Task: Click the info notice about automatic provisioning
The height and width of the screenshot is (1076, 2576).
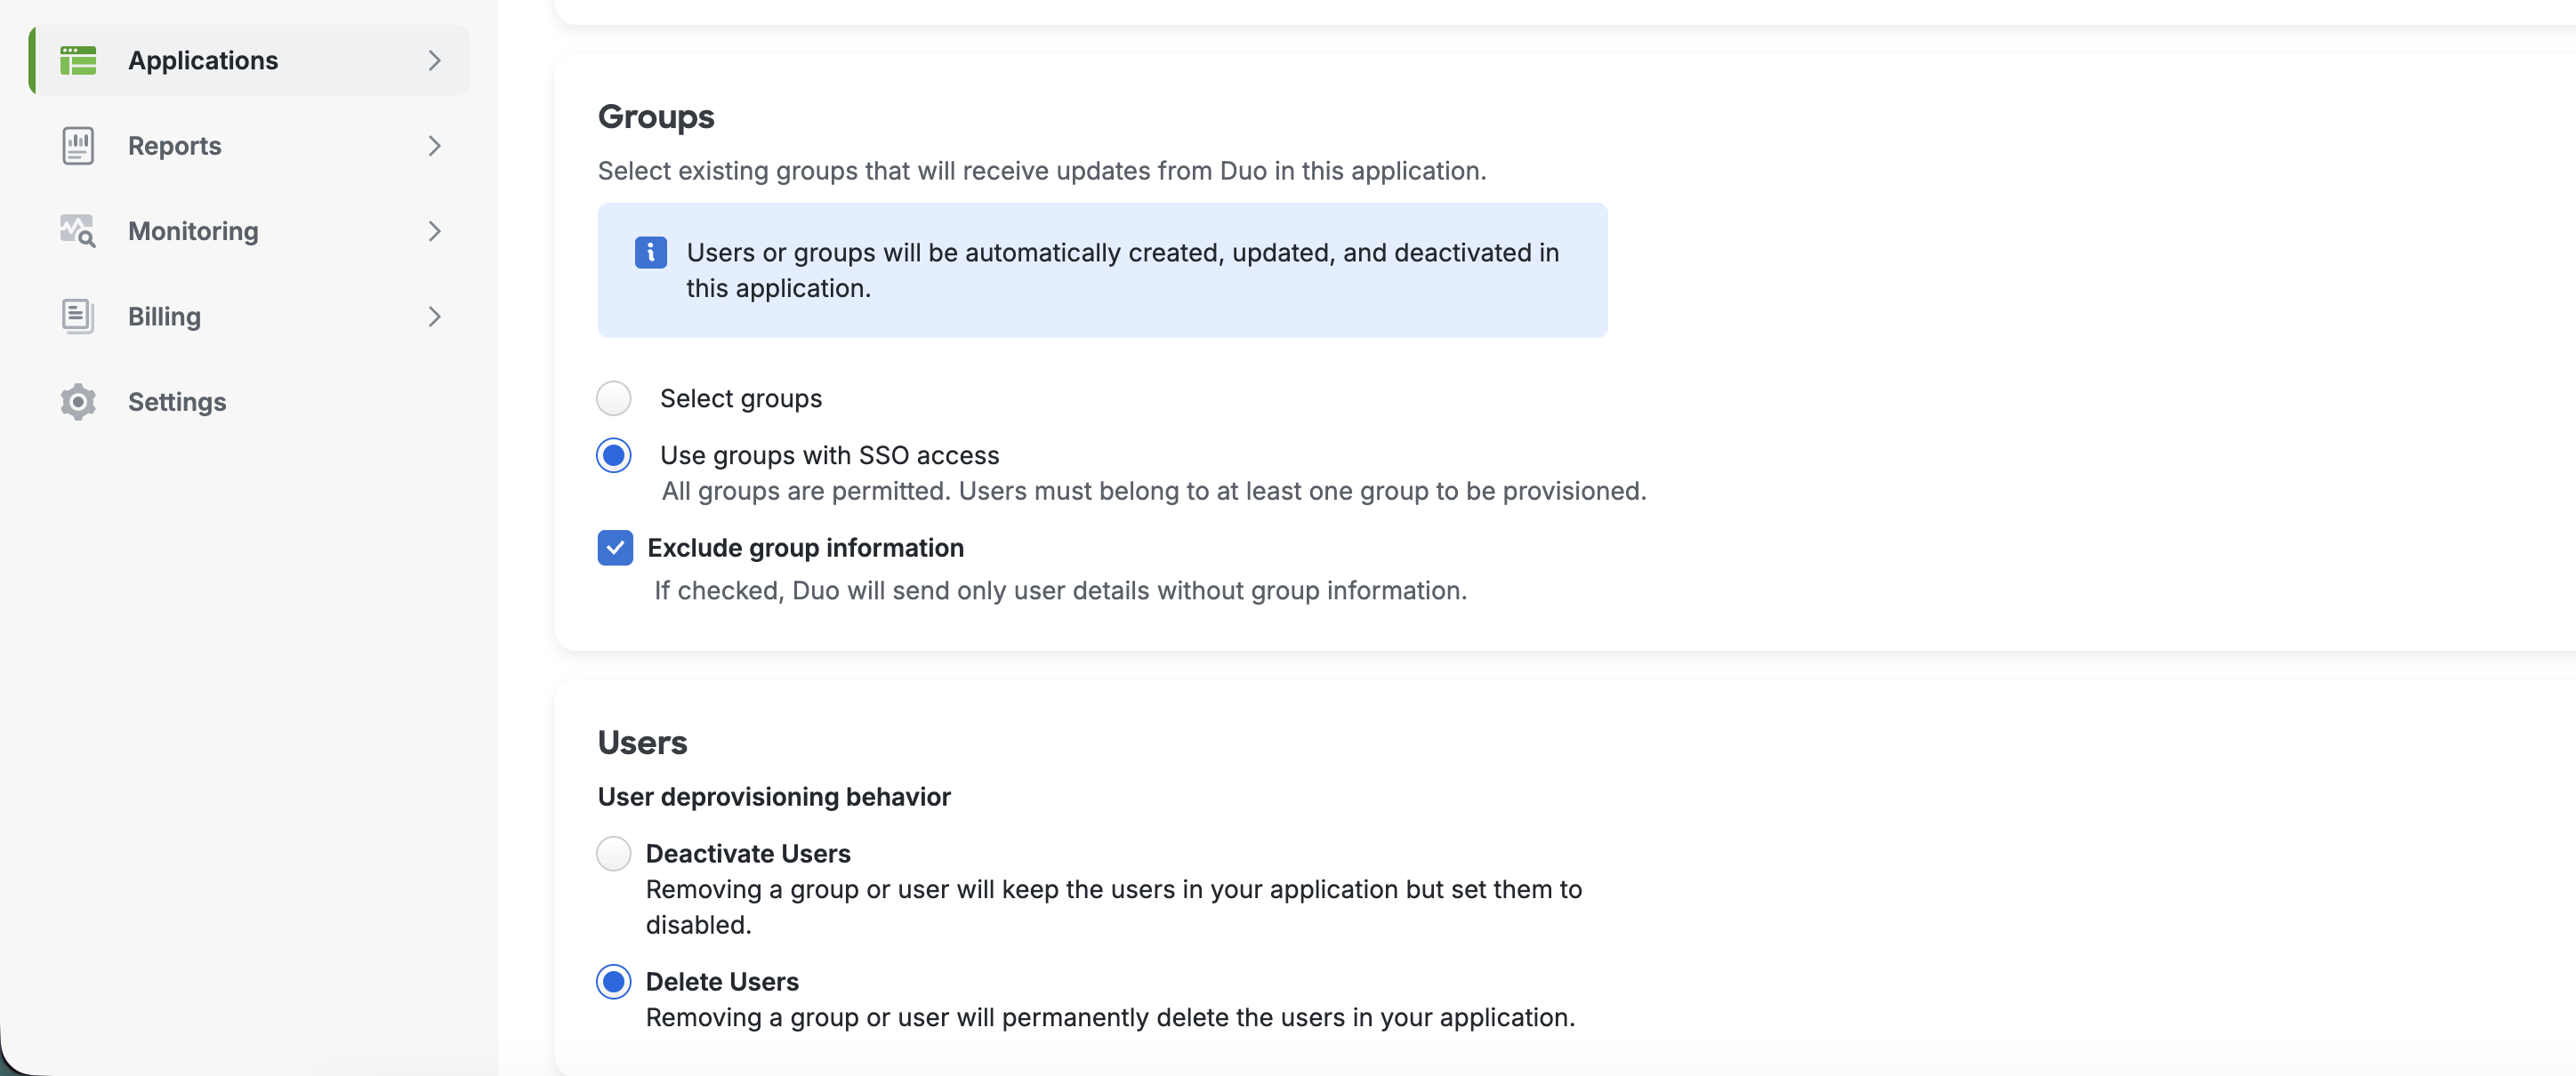Action: tap(1102, 270)
